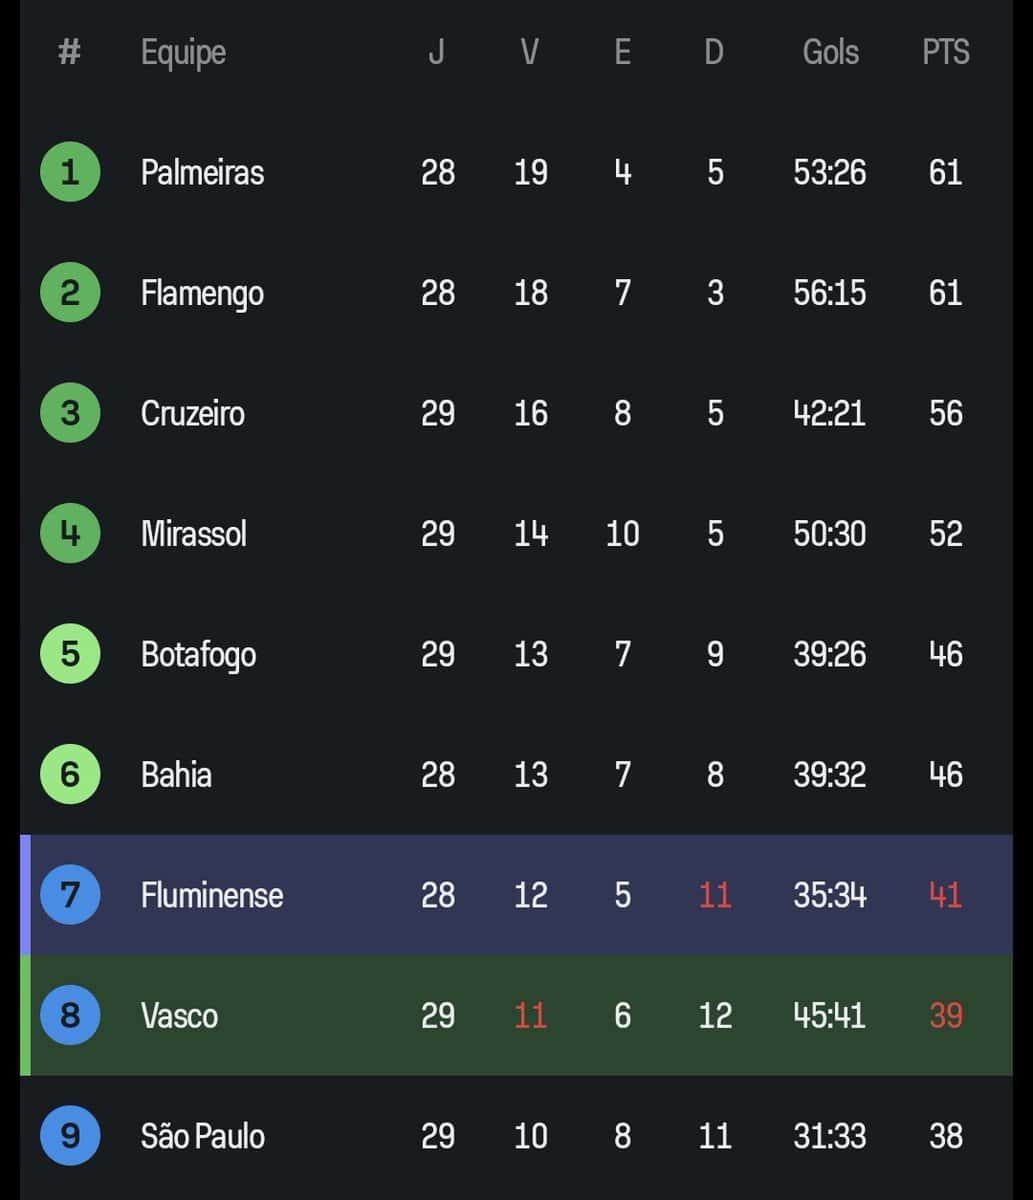This screenshot has width=1033, height=1200.
Task: Click the green badge numbered 4 for Mirassol
Action: point(69,534)
